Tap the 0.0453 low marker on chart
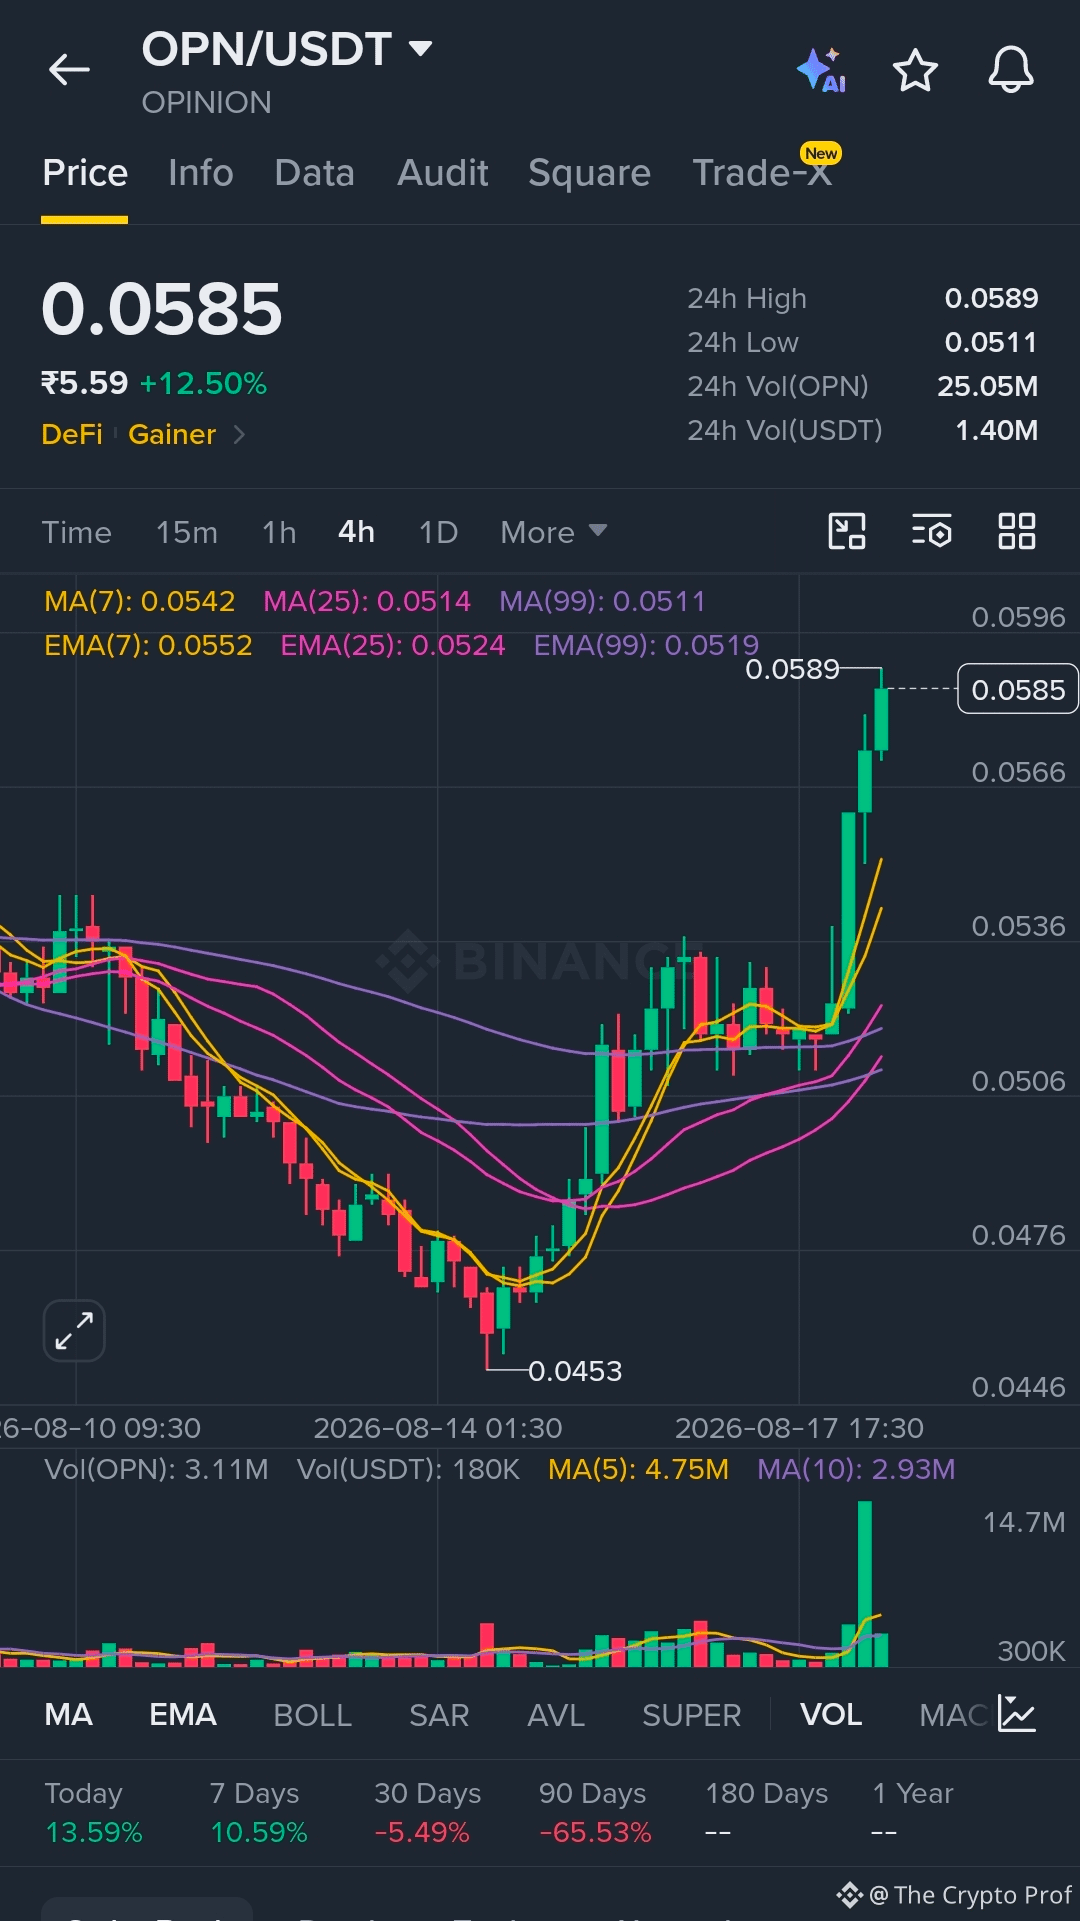 [x=575, y=1371]
